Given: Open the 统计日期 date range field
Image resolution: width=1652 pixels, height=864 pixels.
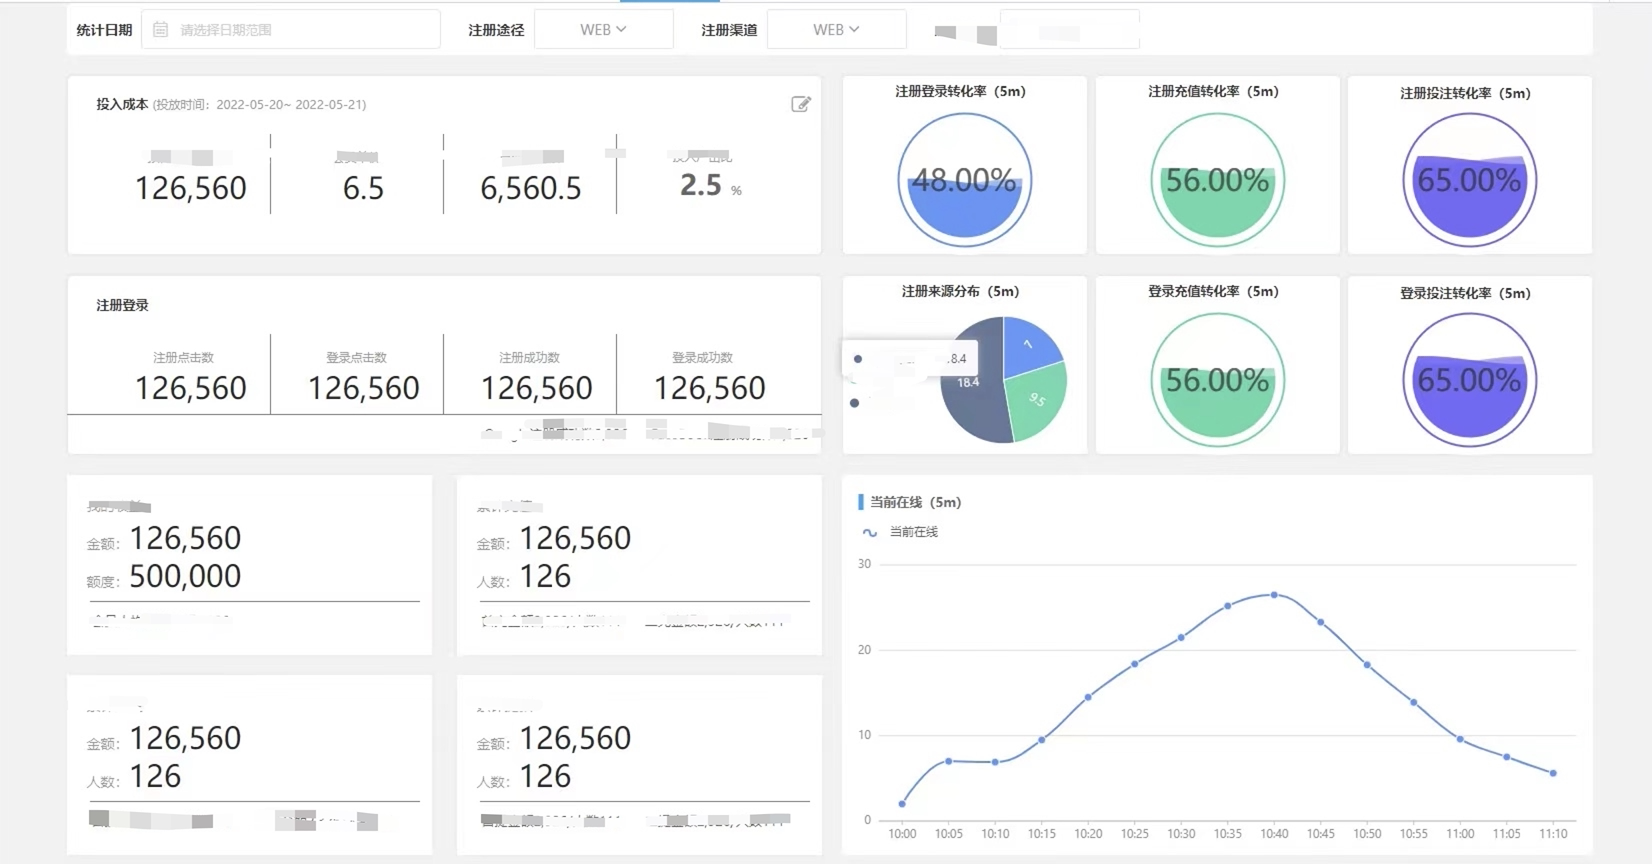Looking at the screenshot, I should [290, 30].
